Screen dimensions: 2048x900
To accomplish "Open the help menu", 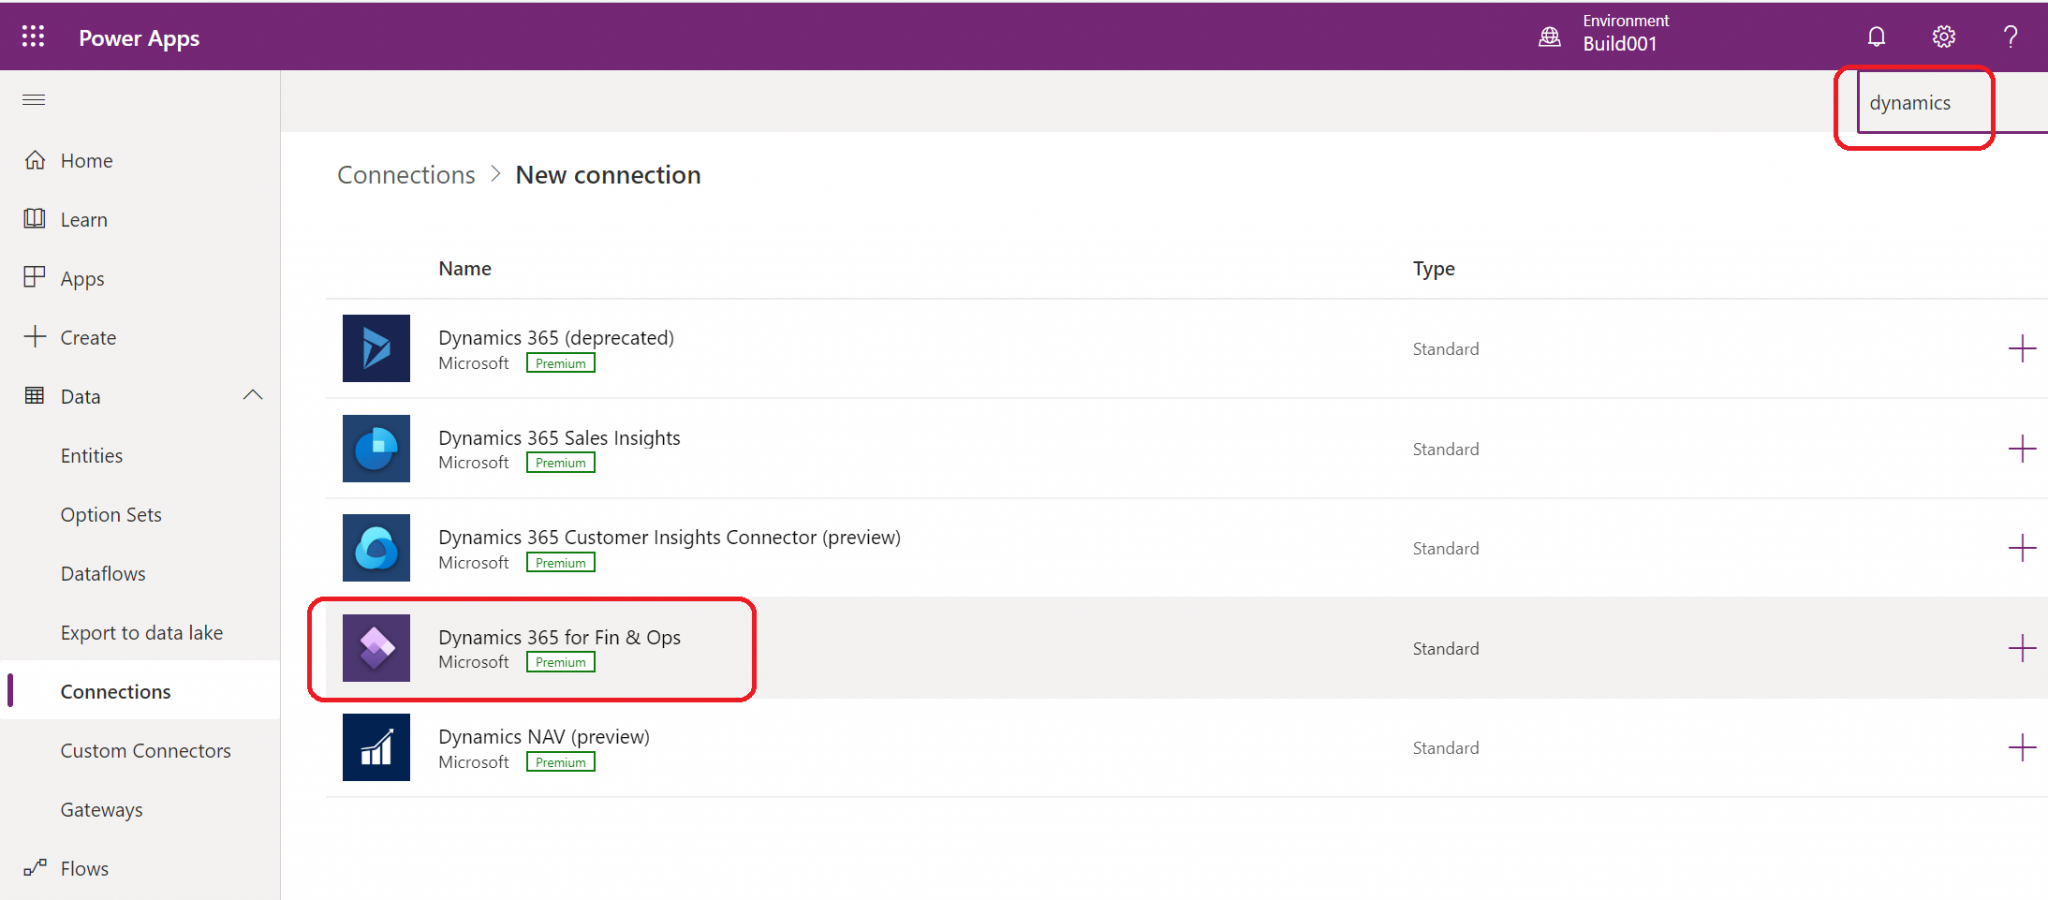I will pyautogui.click(x=2010, y=36).
